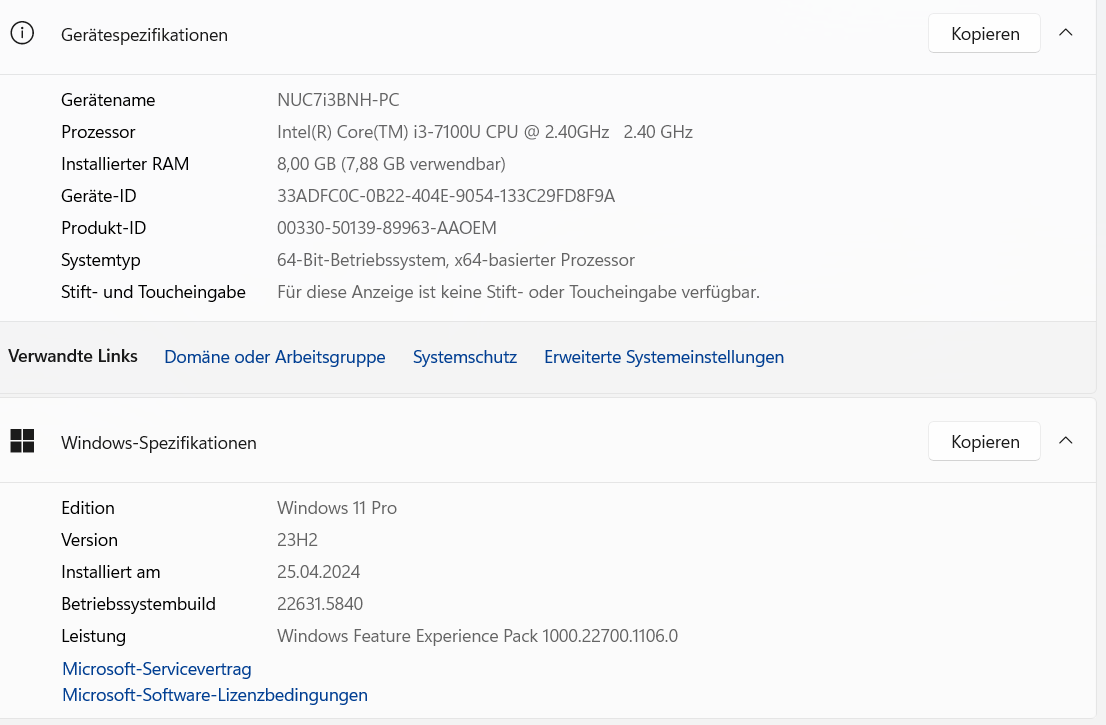
Task: Open Erweiterte Systemeinstellungen link
Action: pos(664,357)
